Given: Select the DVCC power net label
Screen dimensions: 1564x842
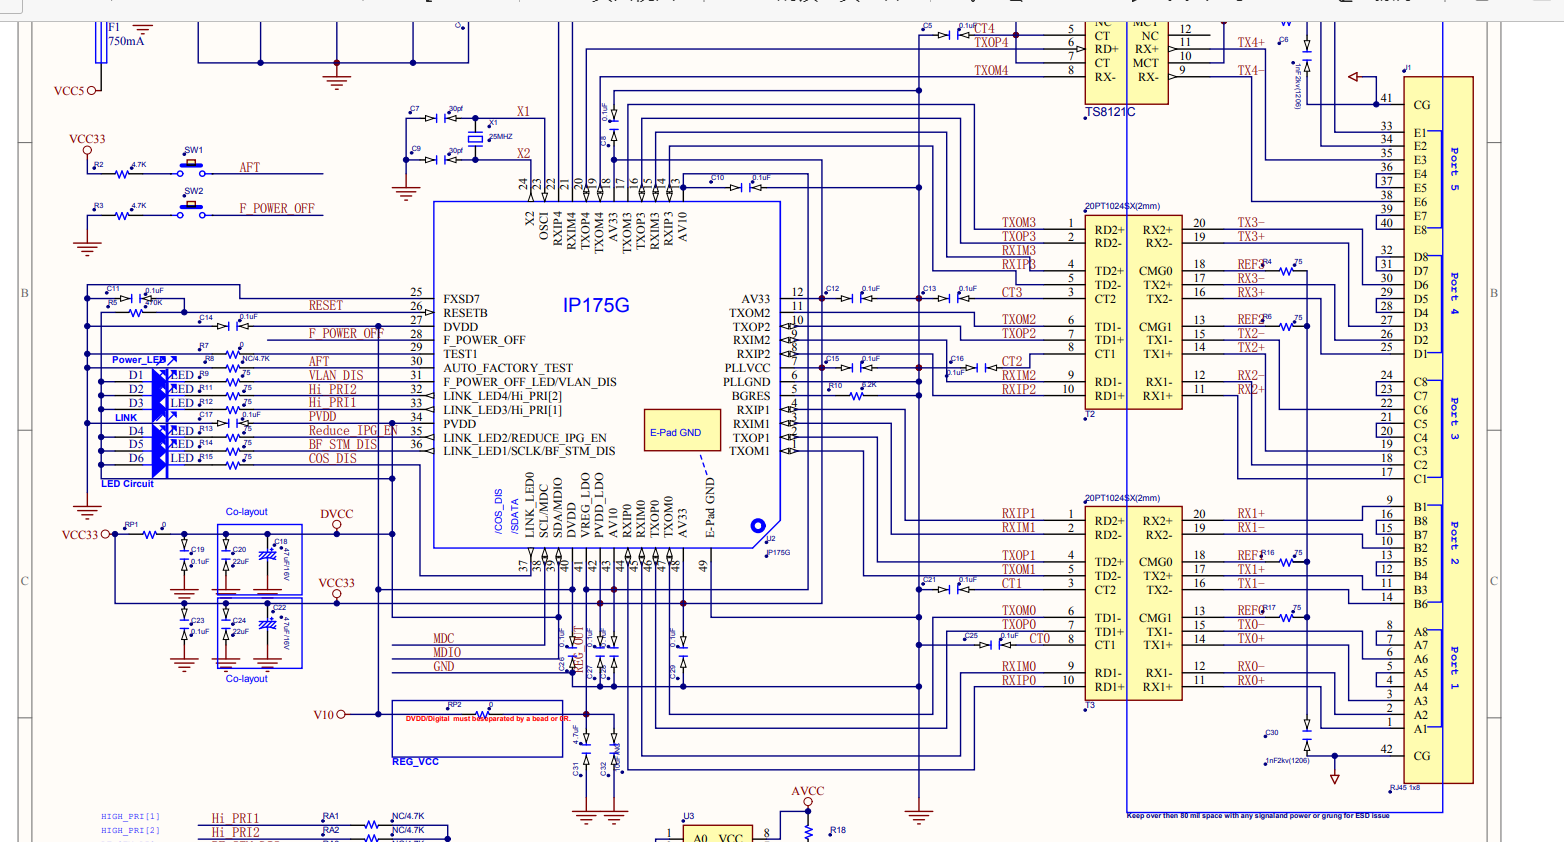Looking at the screenshot, I should (x=337, y=514).
